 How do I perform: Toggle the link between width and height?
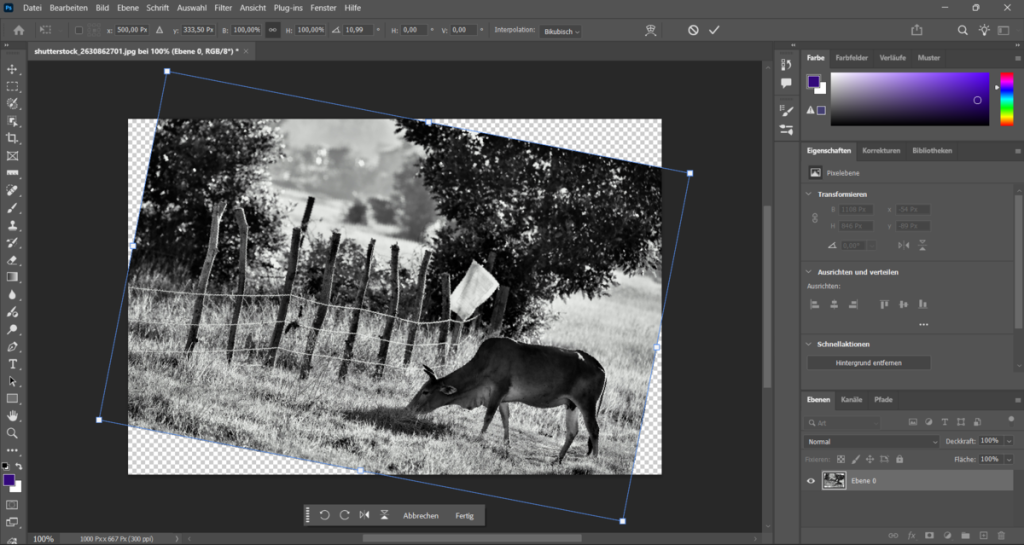[272, 30]
